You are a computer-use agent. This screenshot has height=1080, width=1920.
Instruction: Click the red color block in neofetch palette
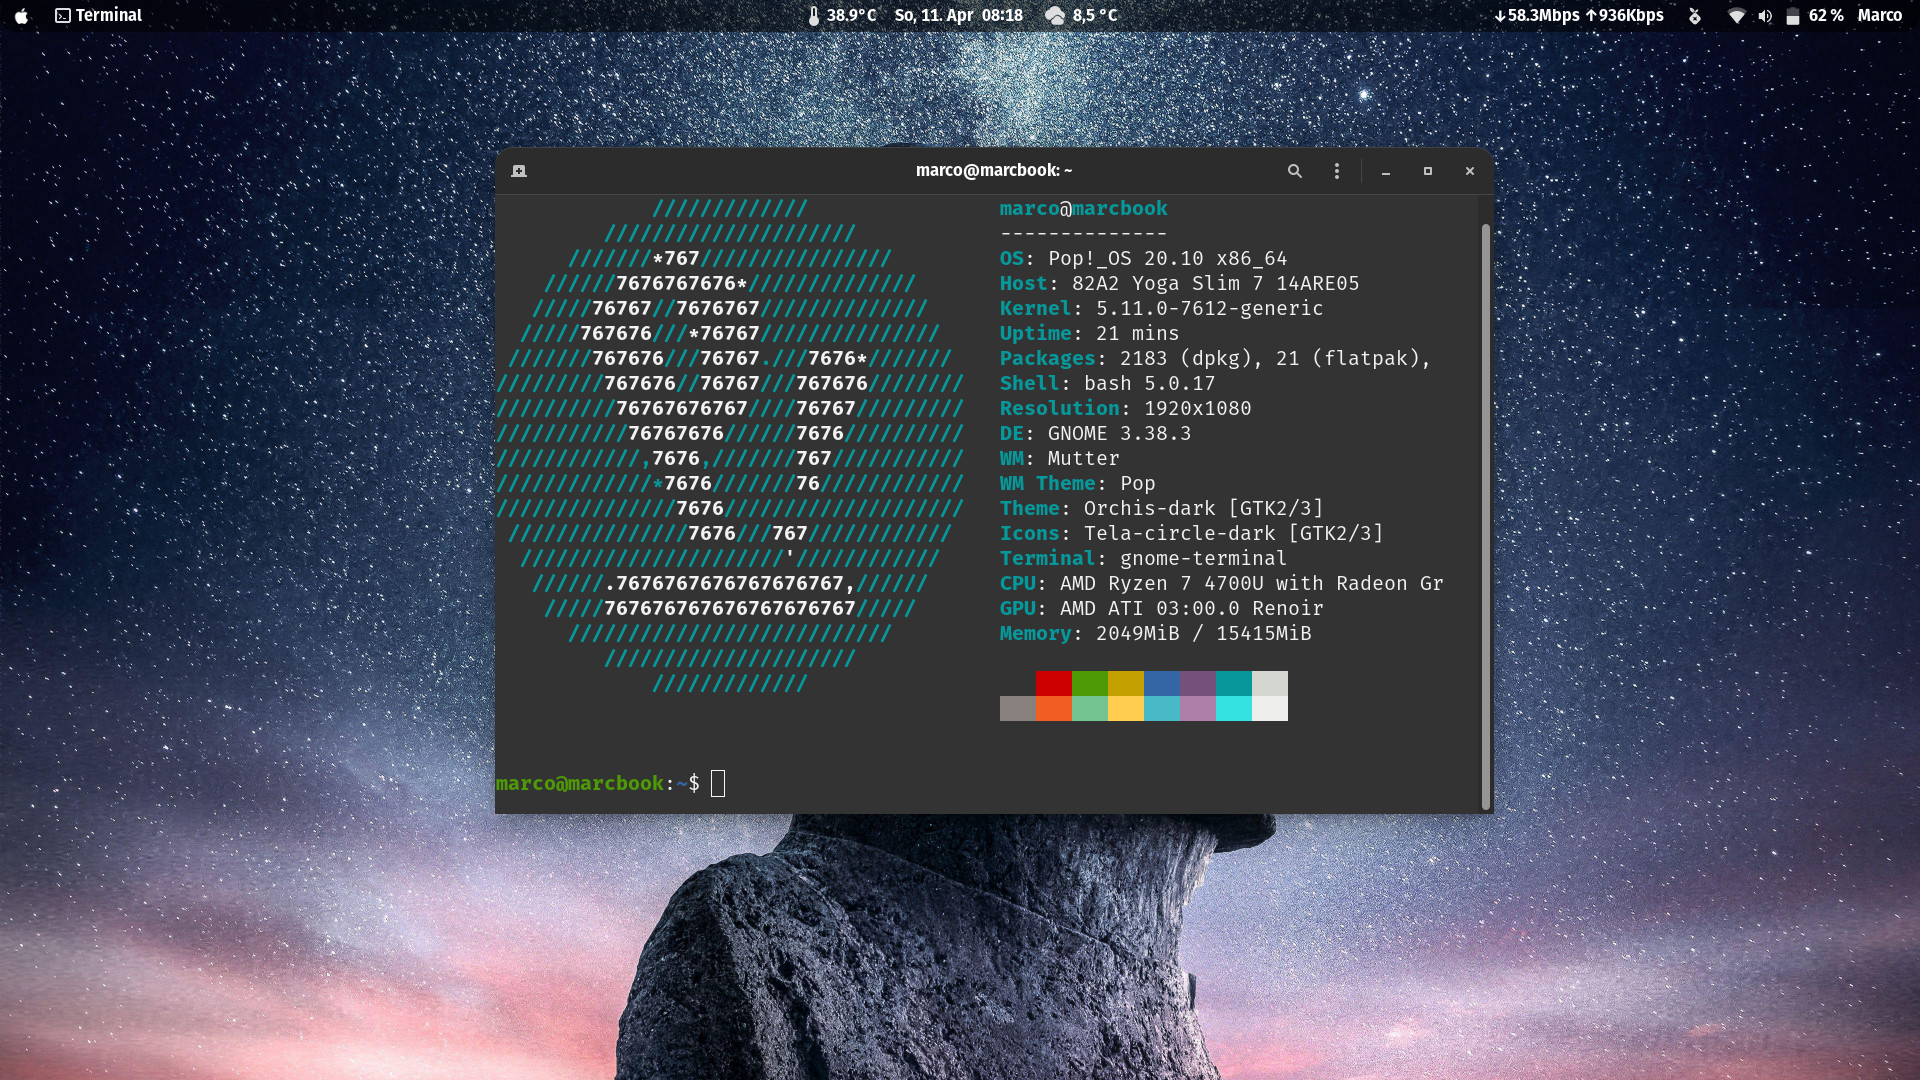(x=1053, y=683)
